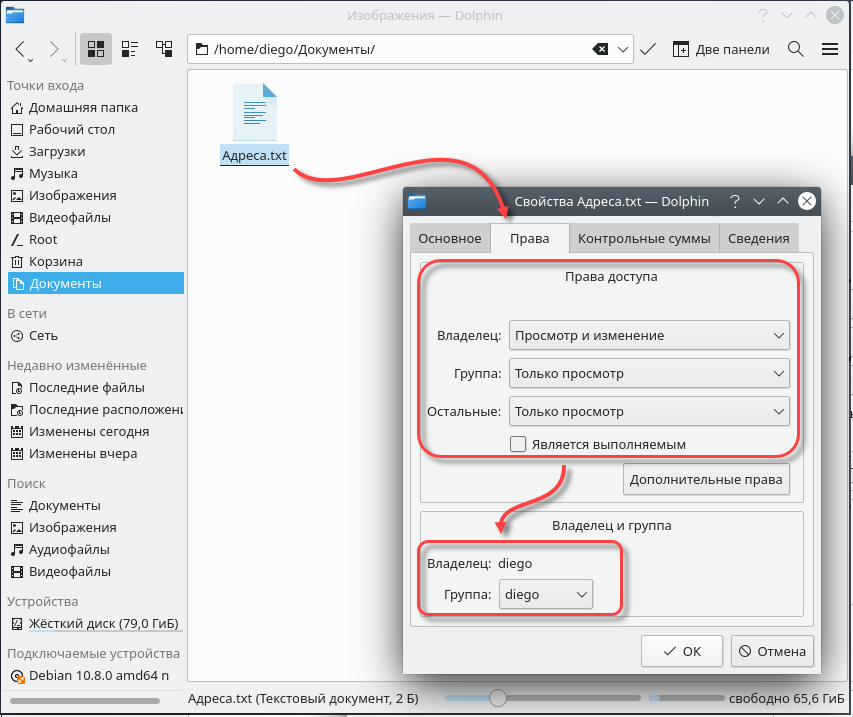Viewport: 853px width, 717px height.
Task: Switch to icons view mode in toolbar
Action: click(96, 49)
